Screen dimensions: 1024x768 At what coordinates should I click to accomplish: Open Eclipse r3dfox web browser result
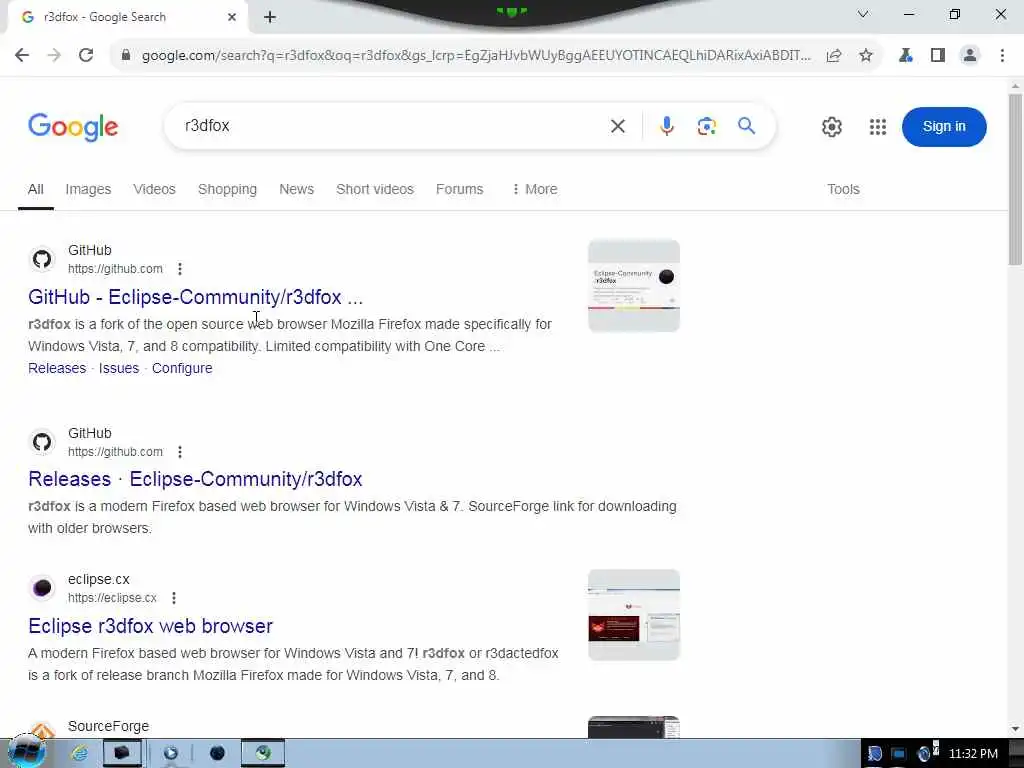[150, 626]
